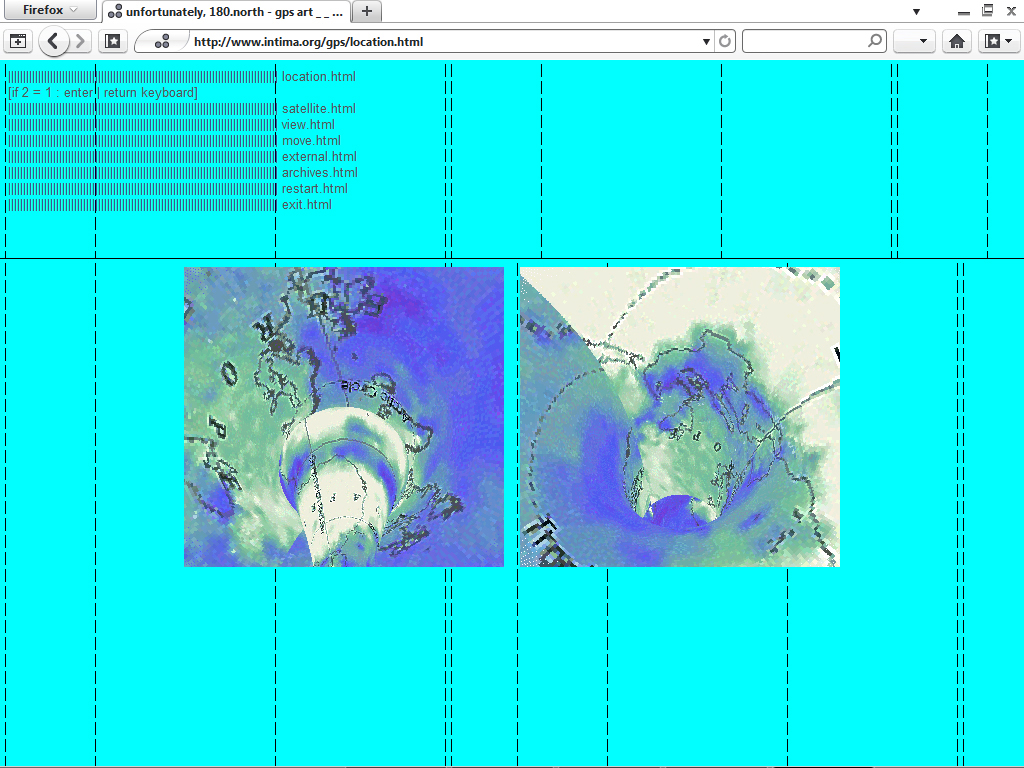Click the left polar map image

(344, 417)
